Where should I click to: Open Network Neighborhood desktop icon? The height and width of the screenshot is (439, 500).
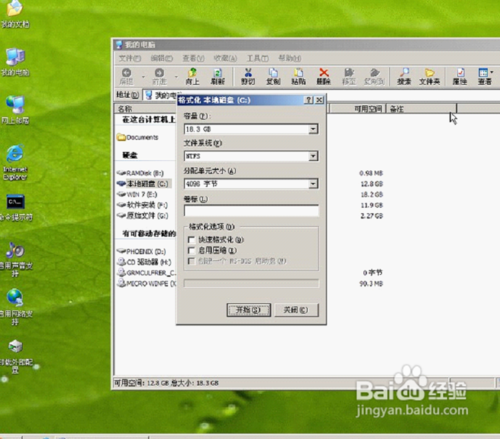pyautogui.click(x=15, y=110)
